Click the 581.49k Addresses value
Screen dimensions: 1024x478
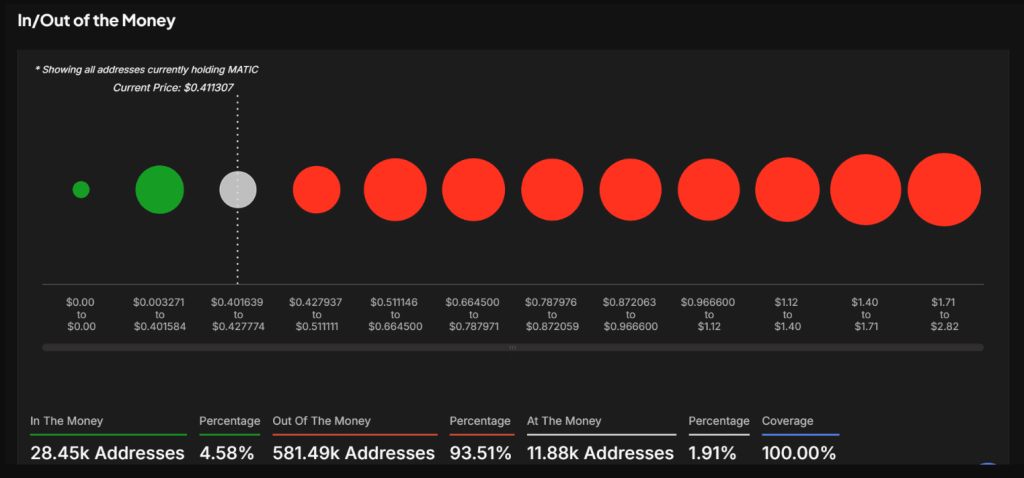tap(354, 453)
